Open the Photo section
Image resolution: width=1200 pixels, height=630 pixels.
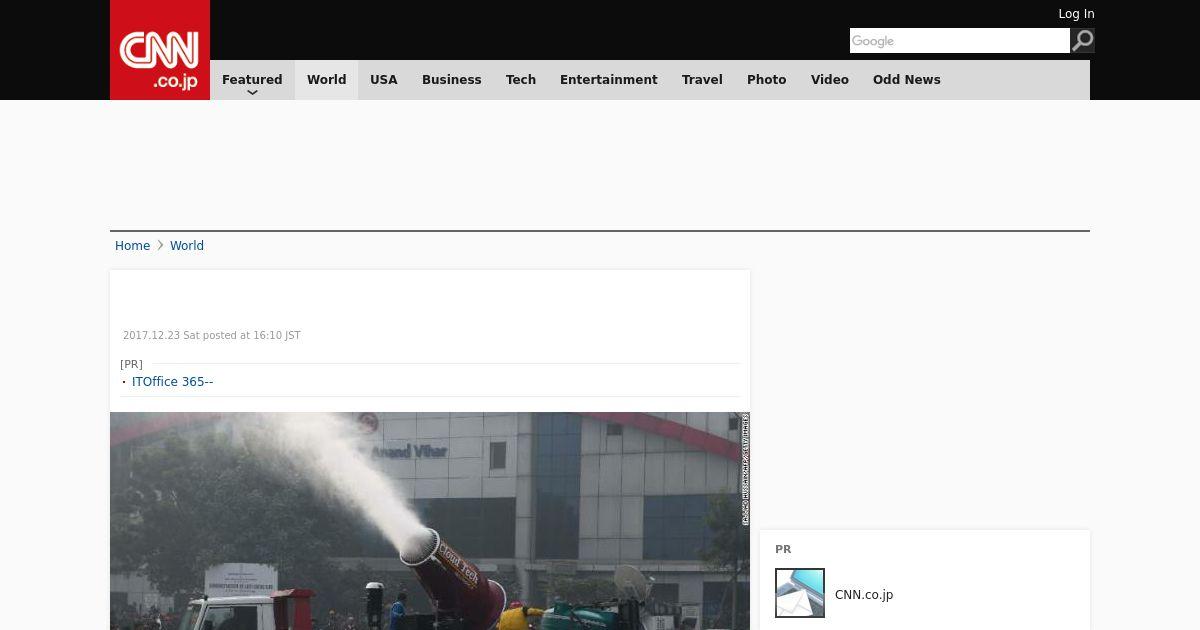click(x=767, y=80)
